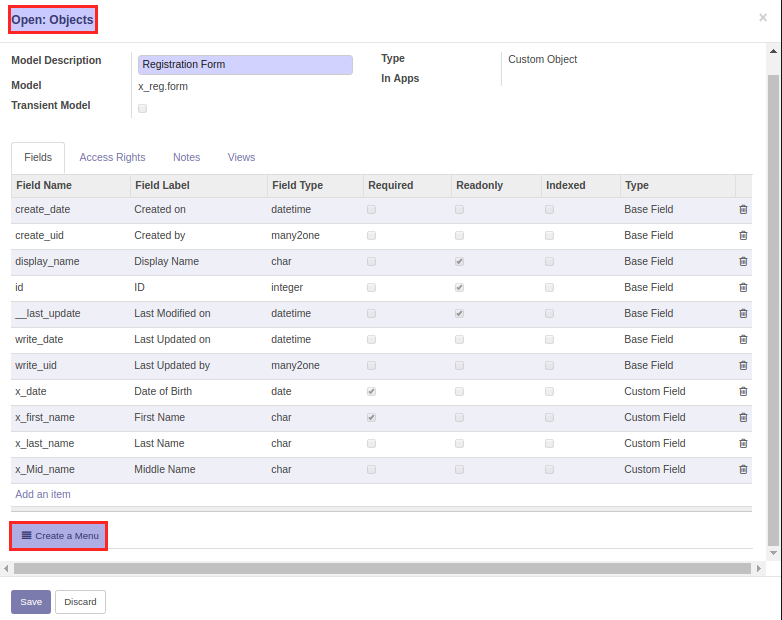
Task: Toggle Readonly checkbox for __last_update
Action: coord(459,313)
